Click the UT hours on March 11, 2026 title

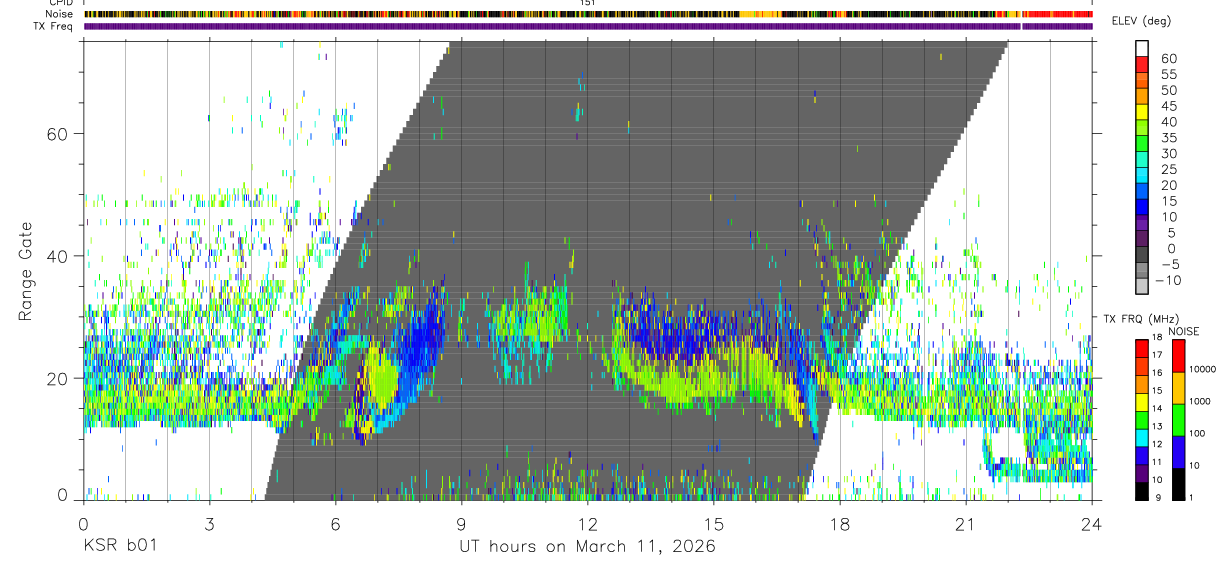(x=587, y=547)
